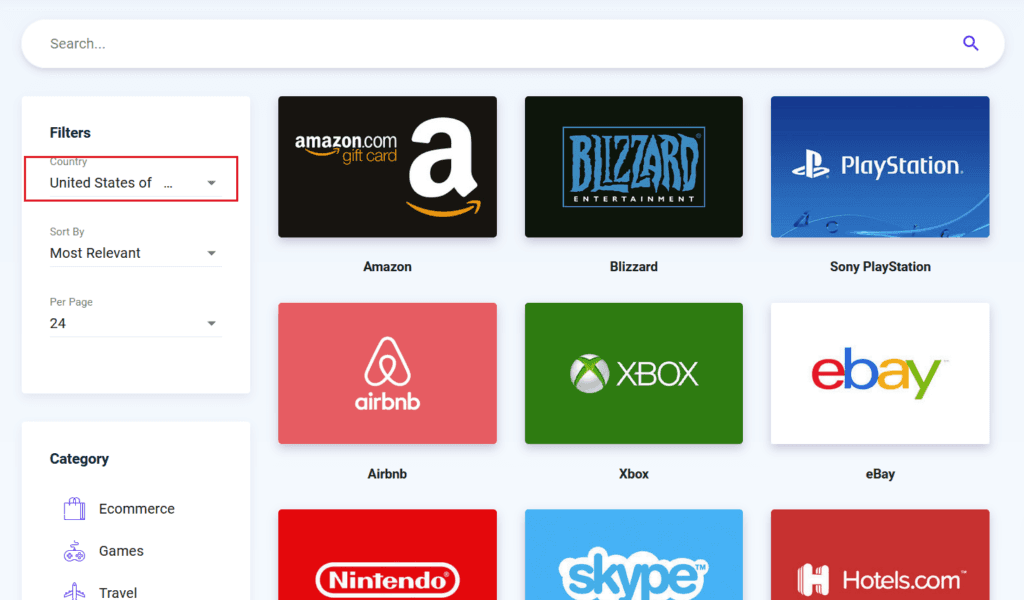Filter by the Games category label
Viewport: 1024px width, 600px height.
click(x=121, y=551)
